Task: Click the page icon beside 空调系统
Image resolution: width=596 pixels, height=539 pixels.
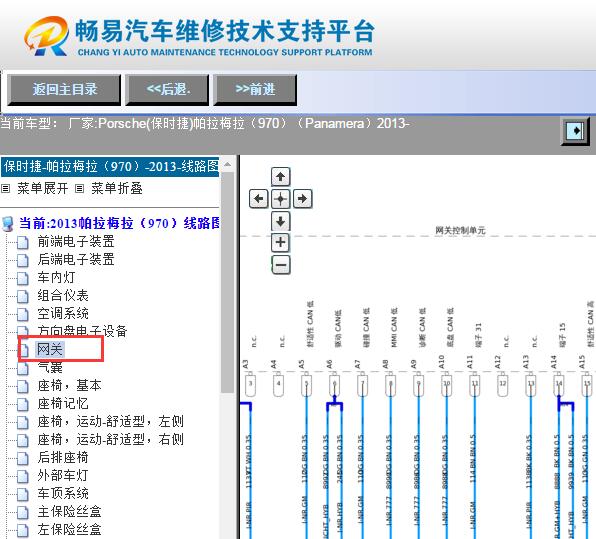Action: point(23,314)
